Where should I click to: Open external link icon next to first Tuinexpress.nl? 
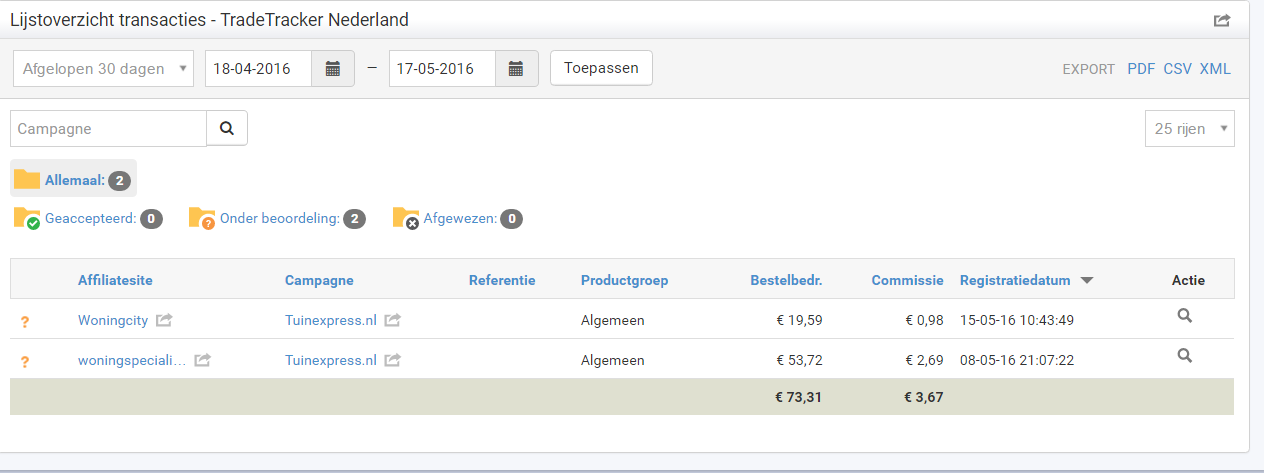tap(393, 321)
